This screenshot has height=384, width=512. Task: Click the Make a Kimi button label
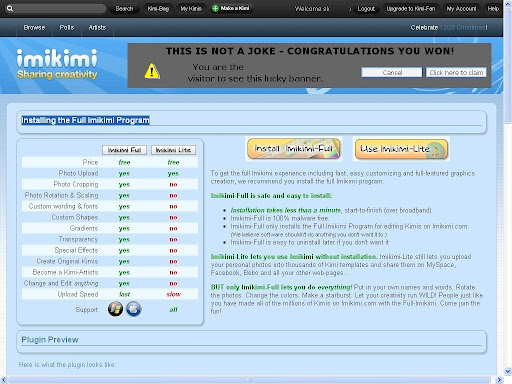235,8
